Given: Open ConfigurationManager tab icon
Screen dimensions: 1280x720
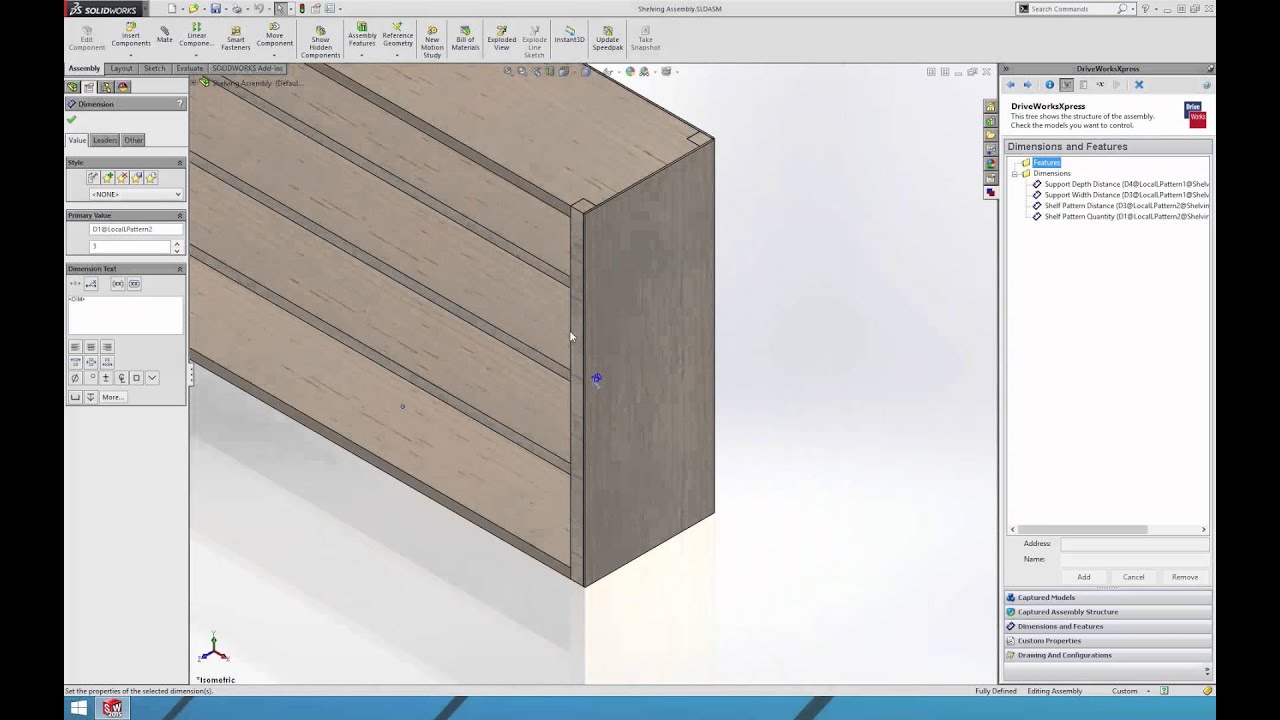Looking at the screenshot, I should [106, 87].
